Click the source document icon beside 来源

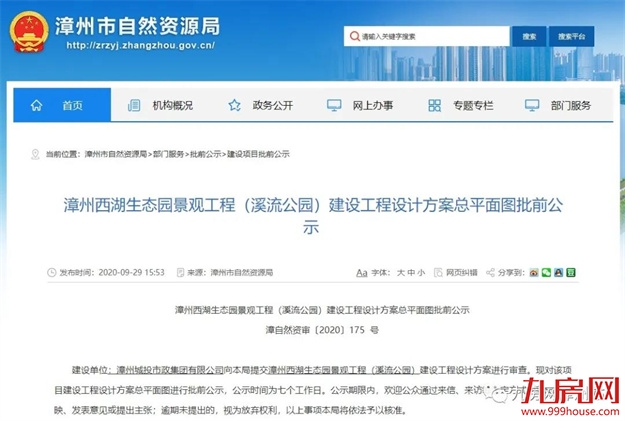click(x=180, y=273)
